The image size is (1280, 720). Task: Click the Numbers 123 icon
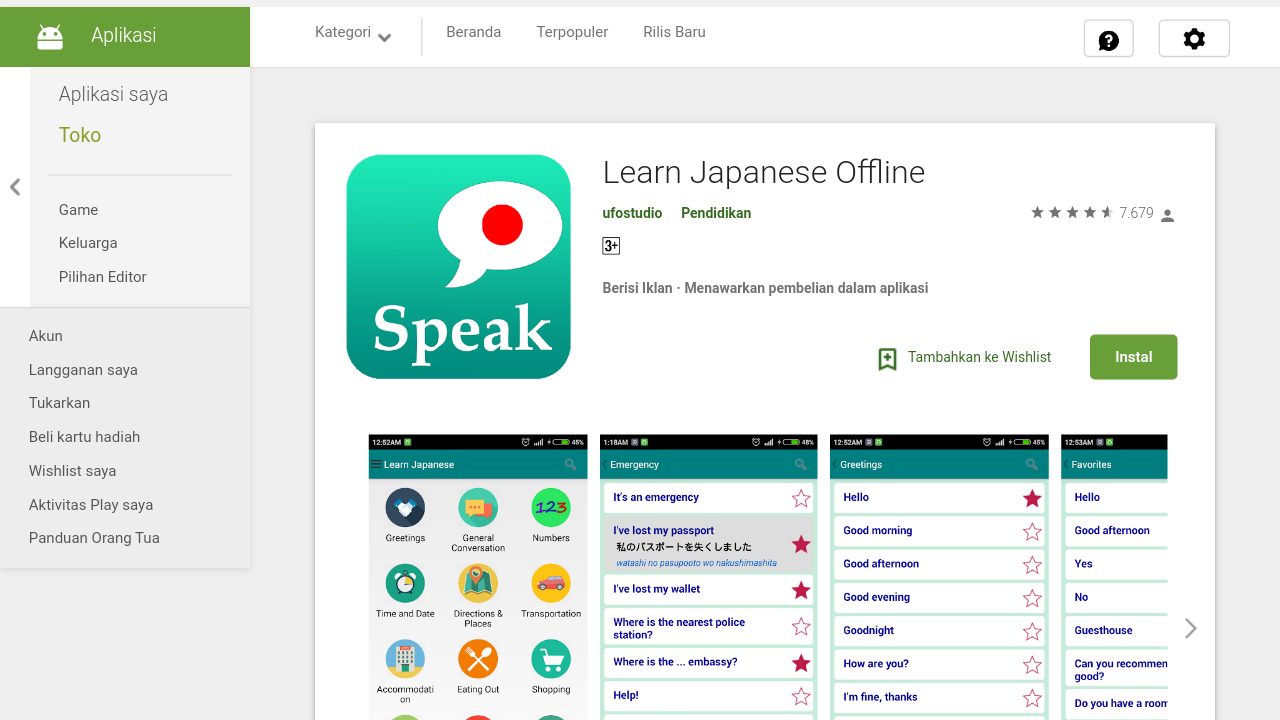551,508
